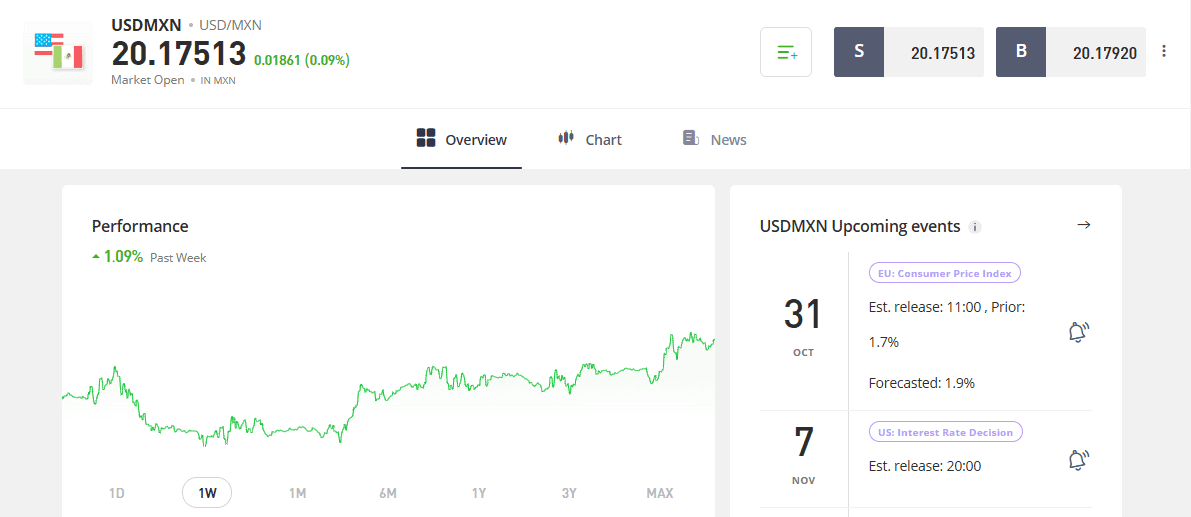This screenshot has height=517, width=1191.
Task: Add USDMXN to watchlist icon button
Action: point(786,52)
